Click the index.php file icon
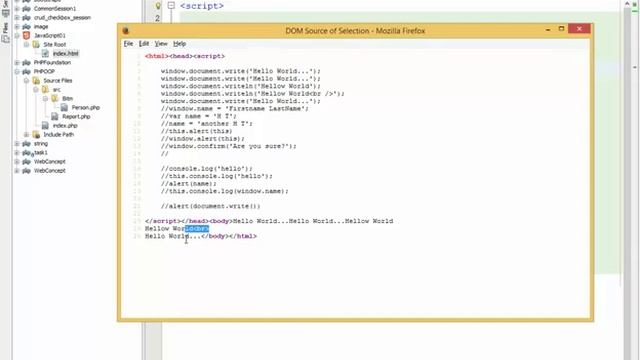The width and height of the screenshot is (640, 360). click(45, 125)
